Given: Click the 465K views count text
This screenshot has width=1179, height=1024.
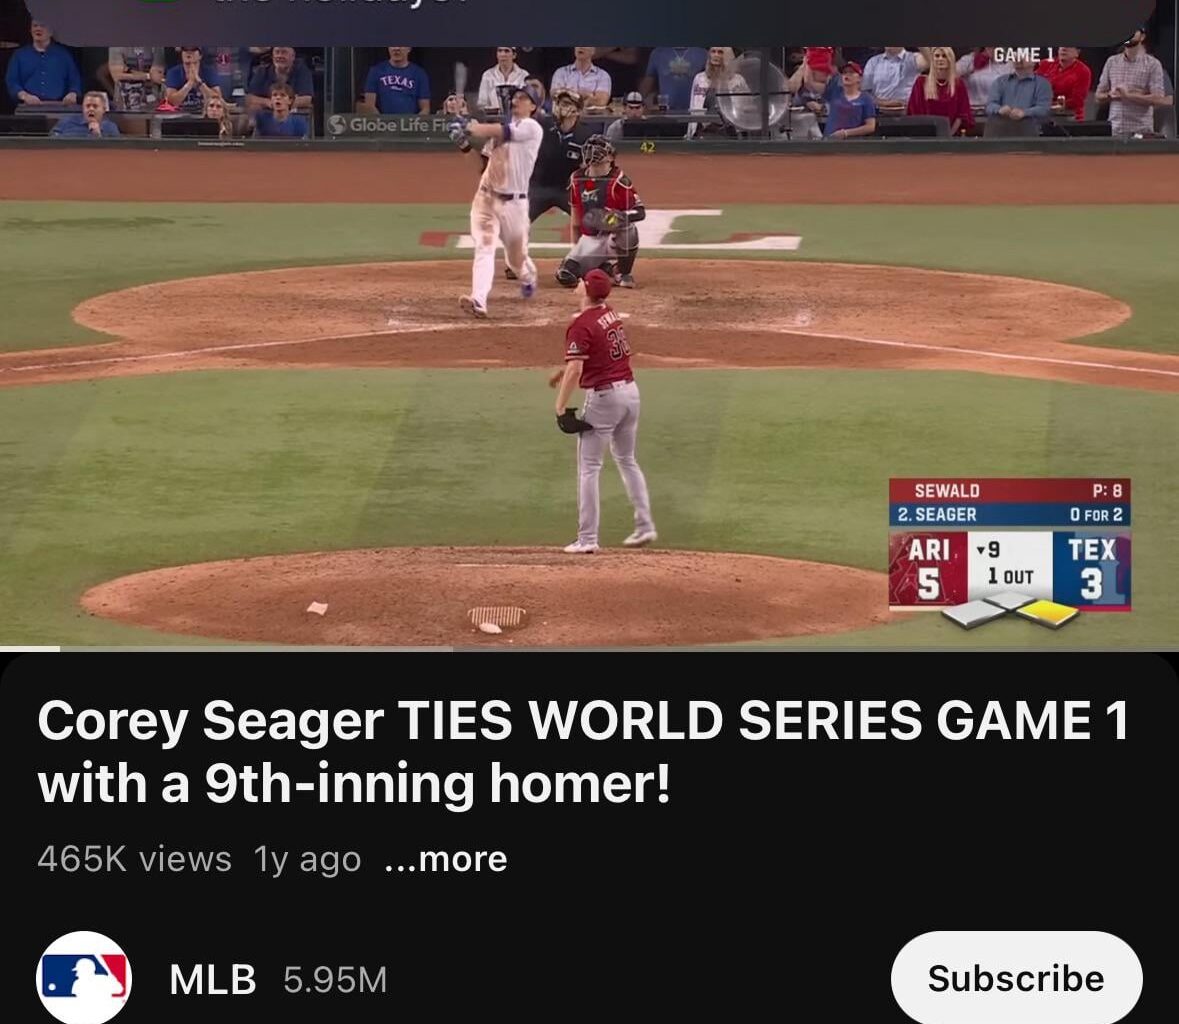Looking at the screenshot, I should (x=134, y=859).
